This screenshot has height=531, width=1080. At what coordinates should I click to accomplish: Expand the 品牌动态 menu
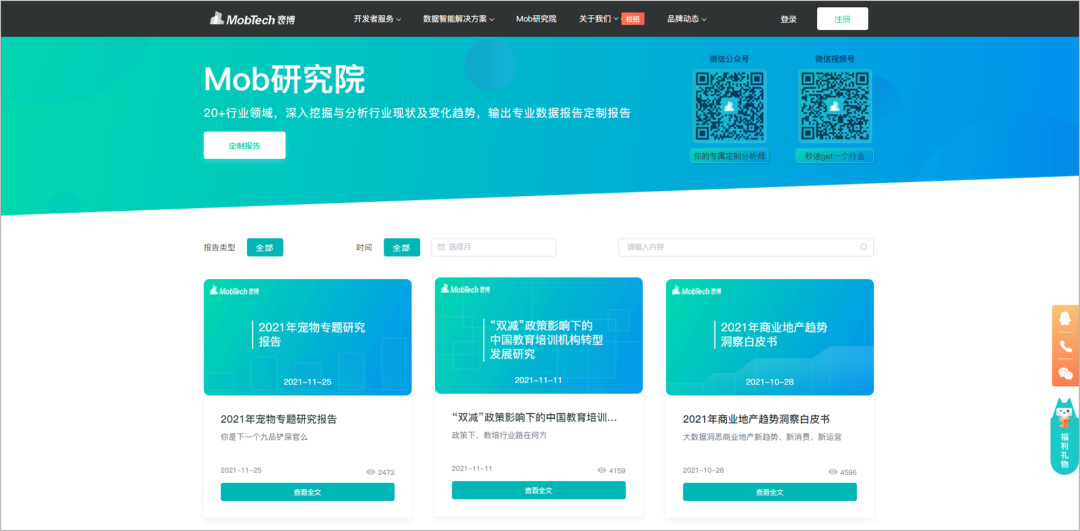point(686,19)
